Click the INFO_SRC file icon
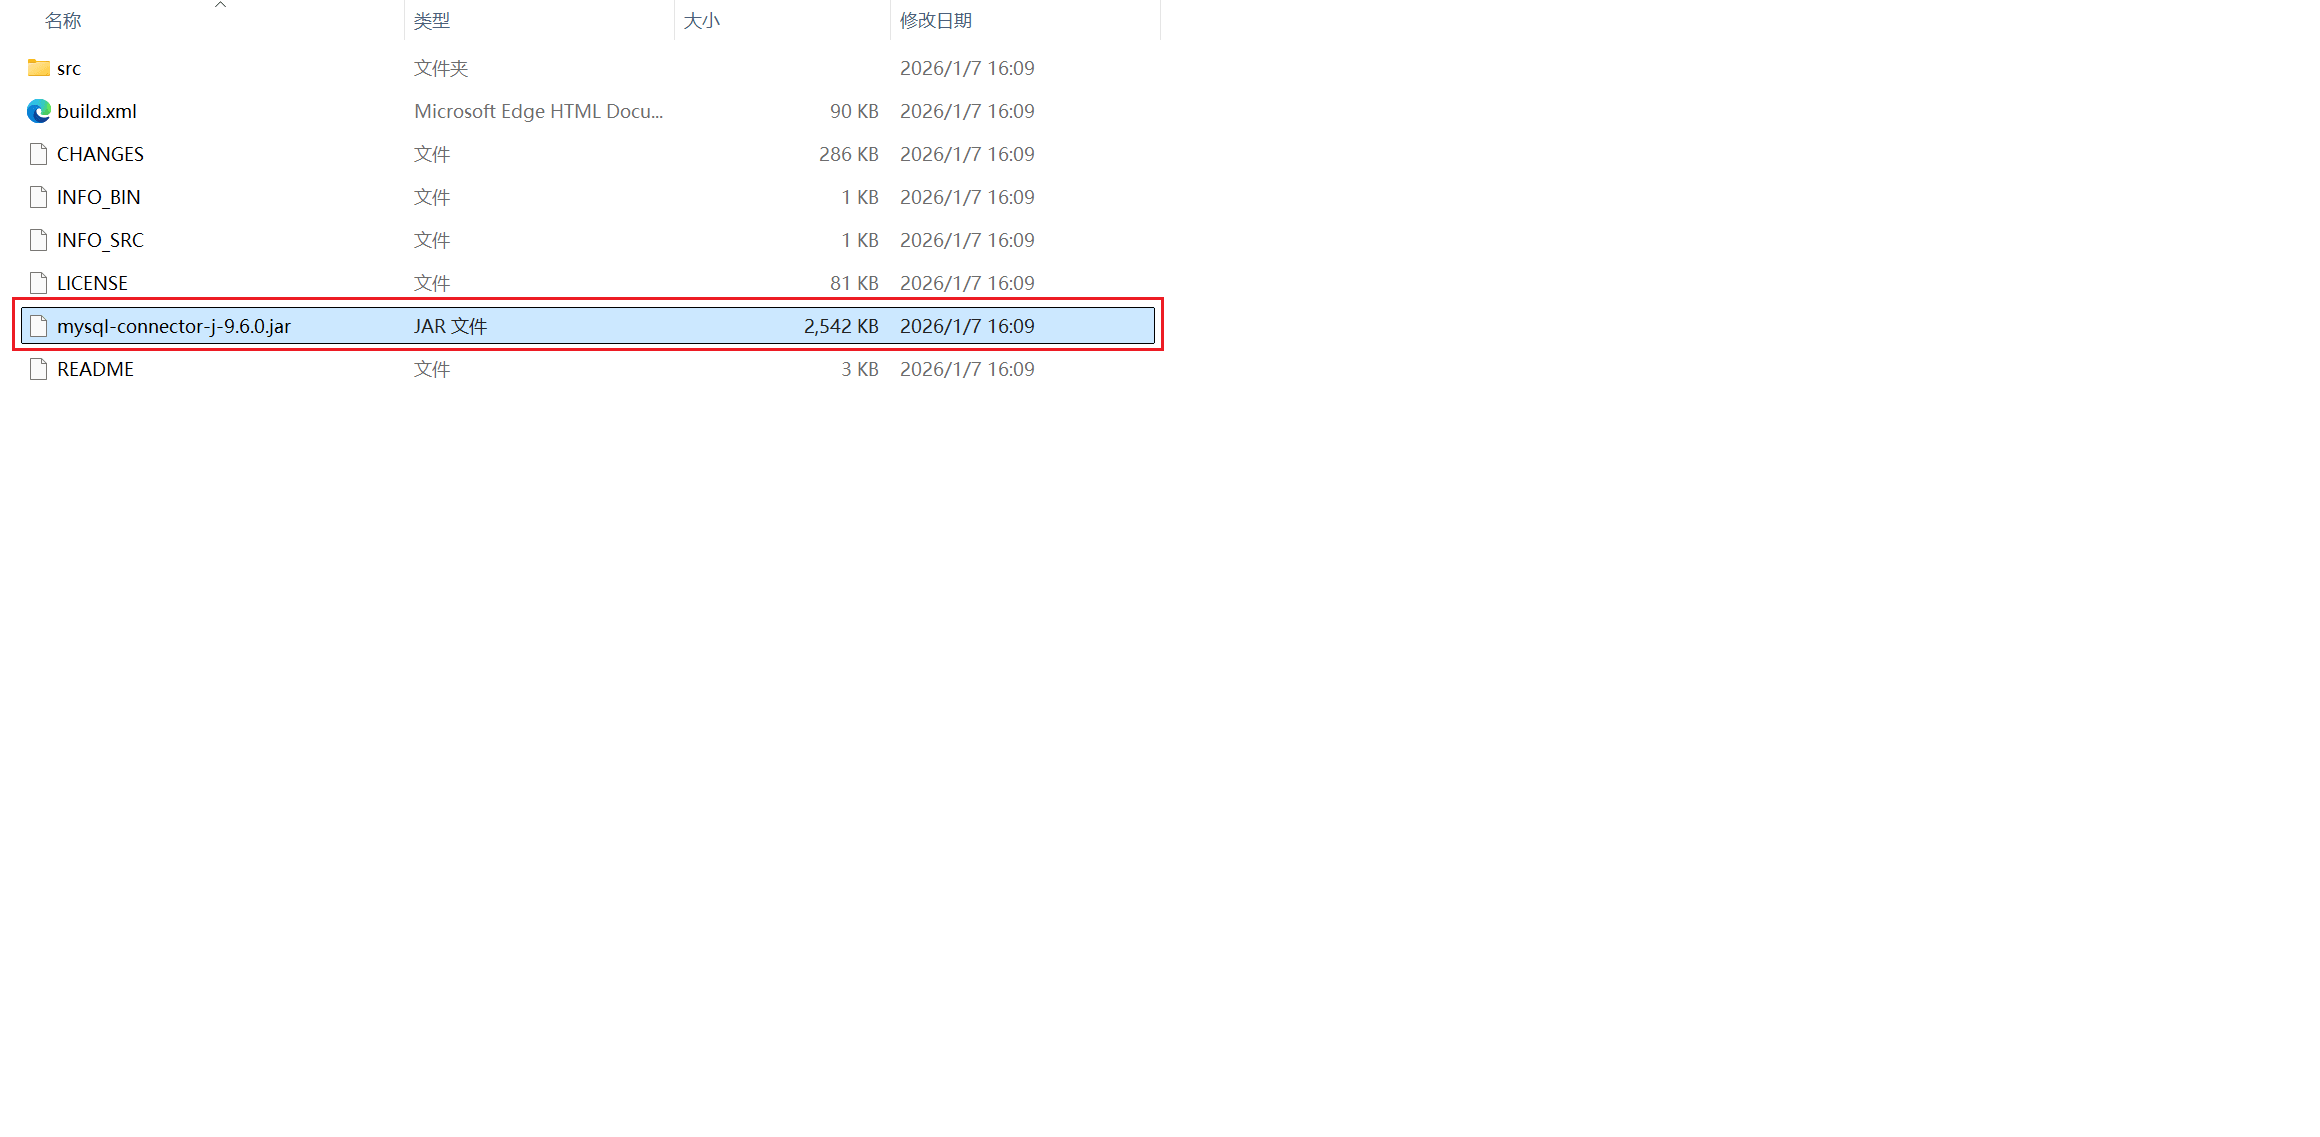 tap(38, 240)
